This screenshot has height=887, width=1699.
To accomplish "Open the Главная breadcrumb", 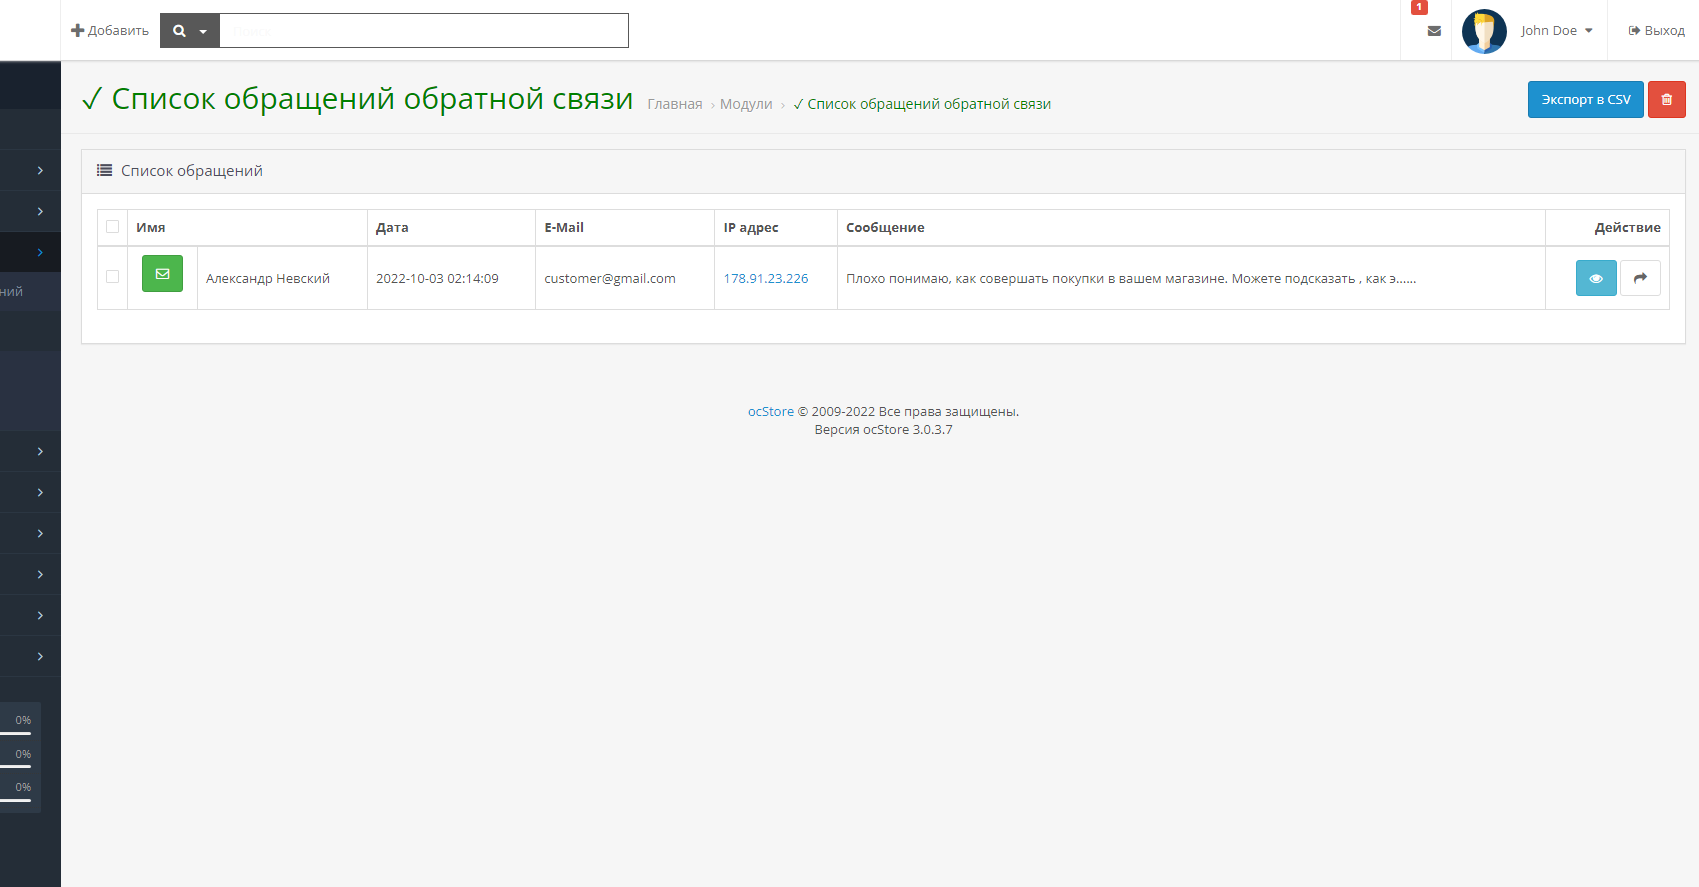I will click(674, 104).
